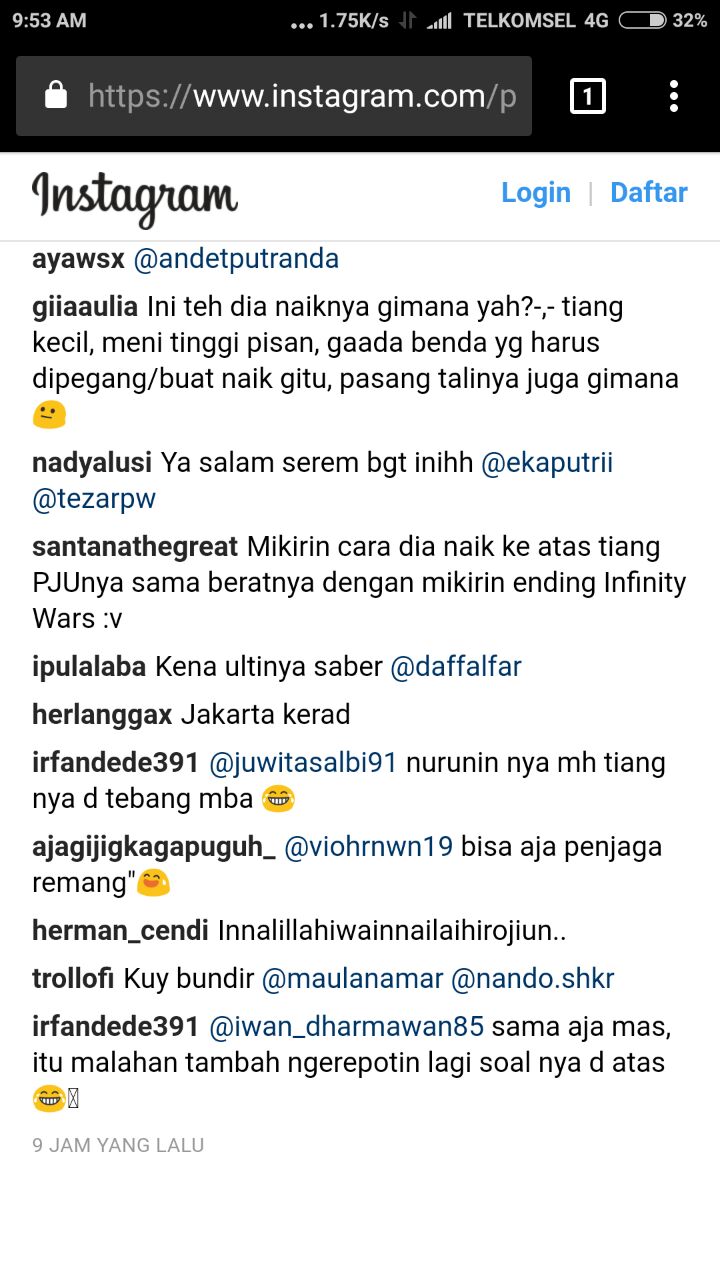Open @andetputranda mention
Image resolution: width=720 pixels, height=1280 pixels.
tap(236, 259)
